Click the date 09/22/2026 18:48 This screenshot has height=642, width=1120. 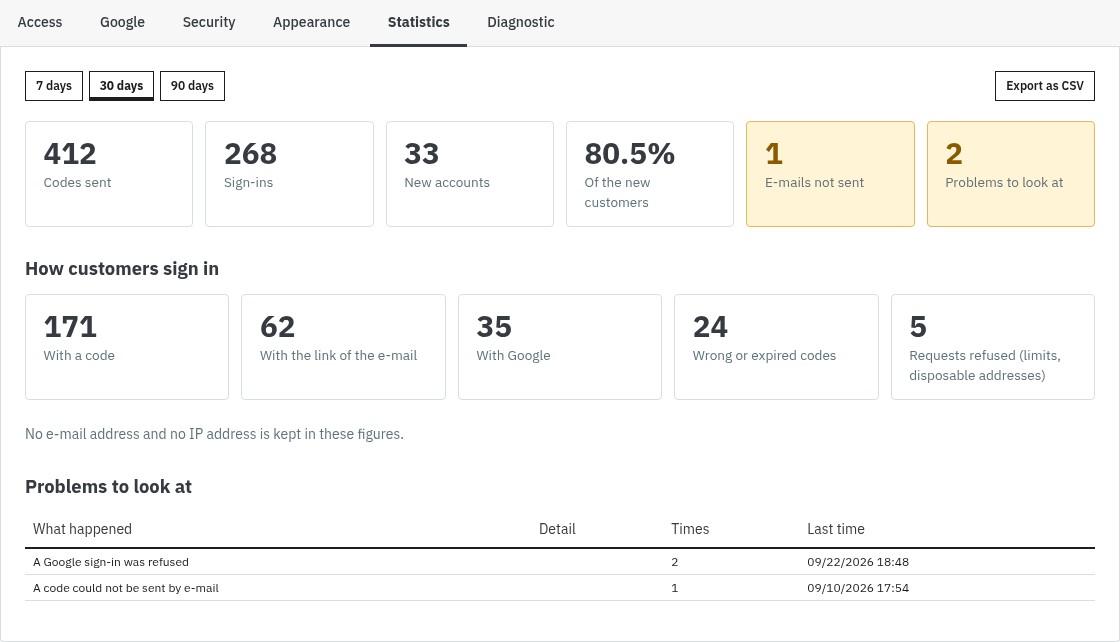click(858, 562)
